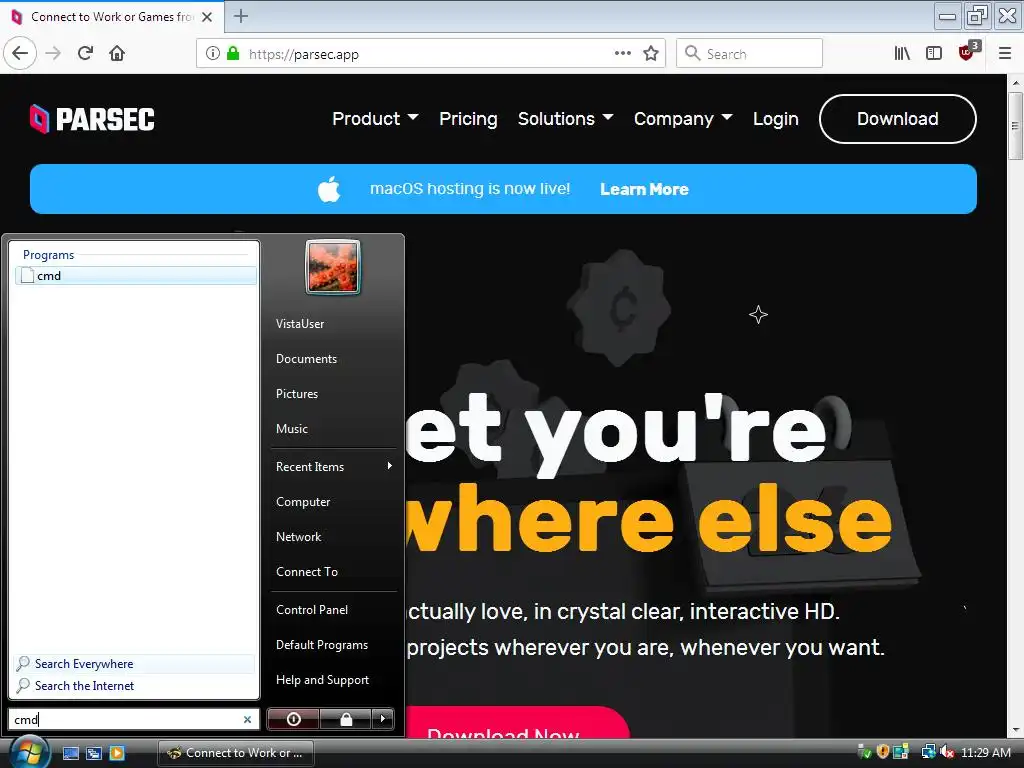Open Computer from Start menu
1024x768 pixels.
(x=303, y=502)
